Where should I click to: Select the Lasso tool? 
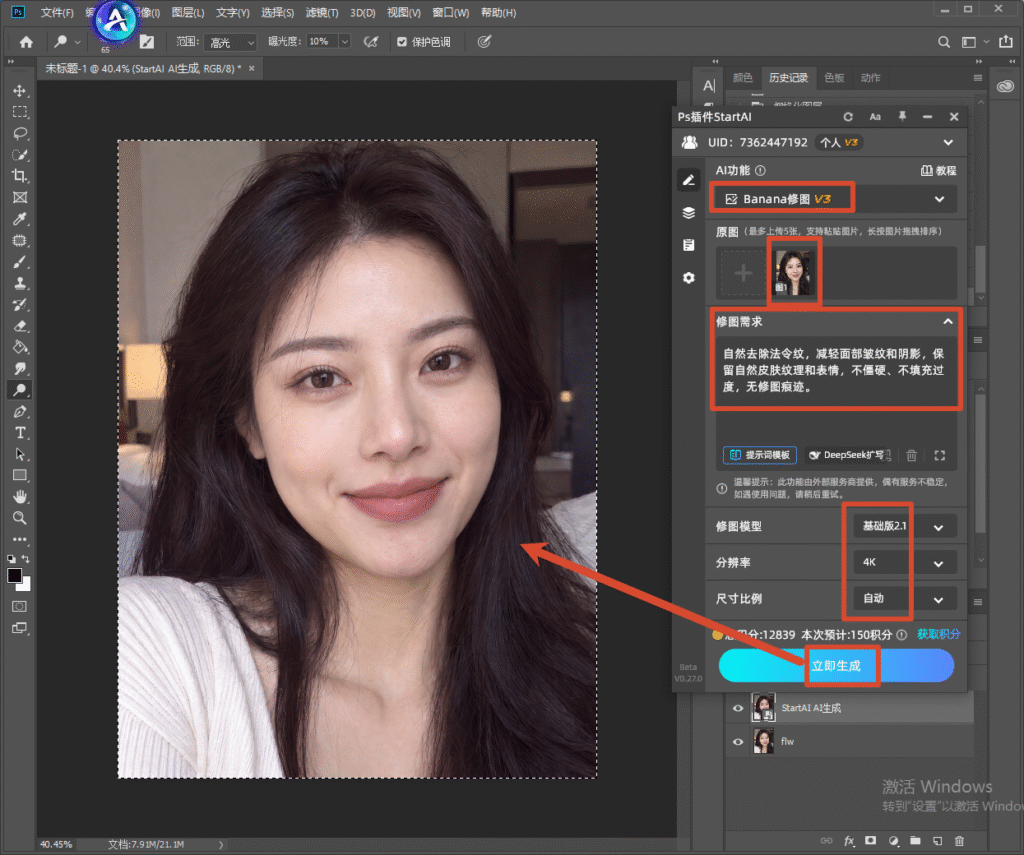pyautogui.click(x=20, y=133)
